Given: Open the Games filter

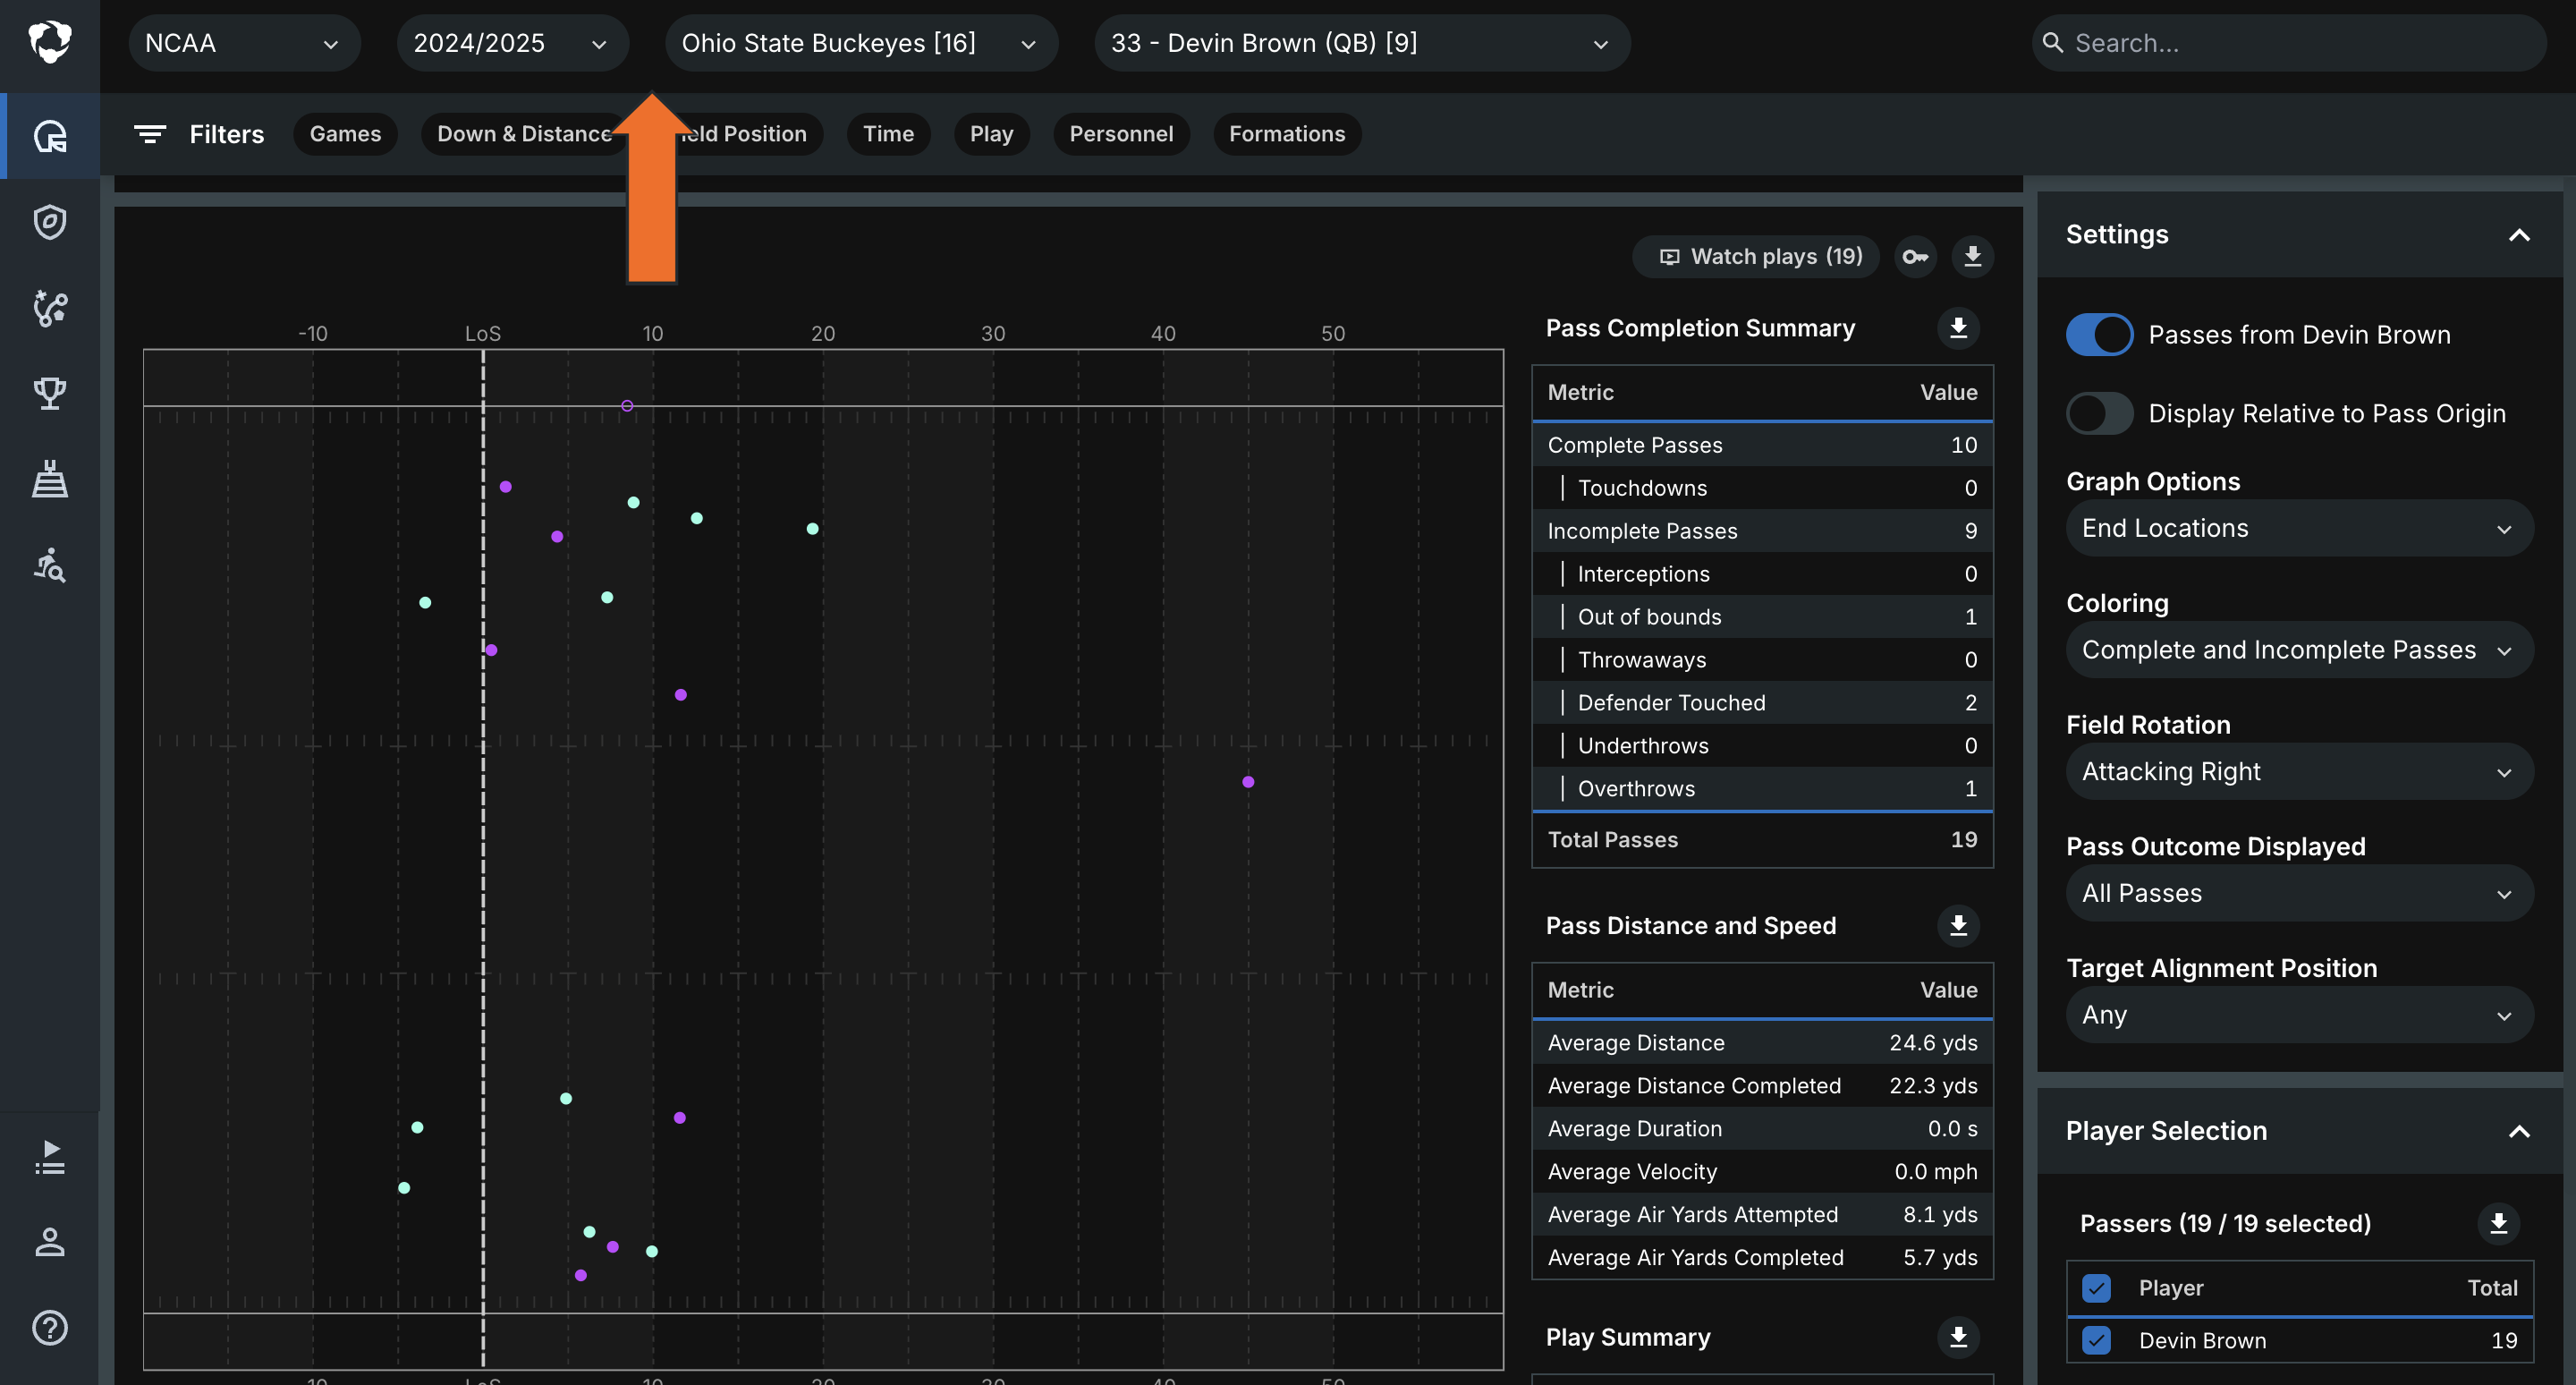Looking at the screenshot, I should (x=345, y=134).
